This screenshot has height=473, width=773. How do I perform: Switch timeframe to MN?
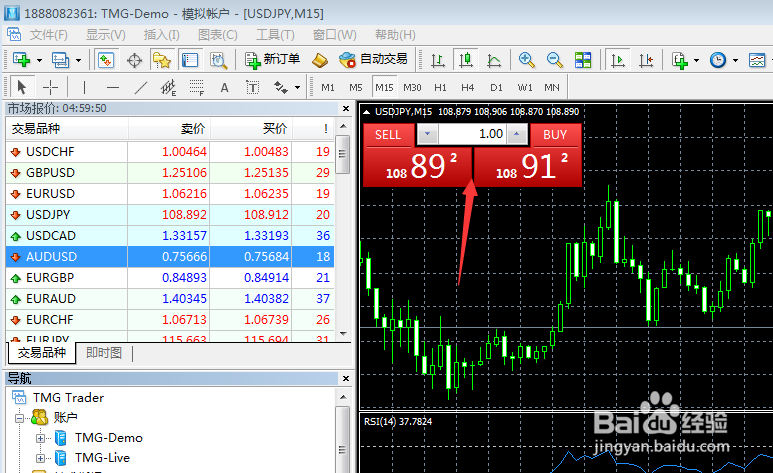coord(552,88)
